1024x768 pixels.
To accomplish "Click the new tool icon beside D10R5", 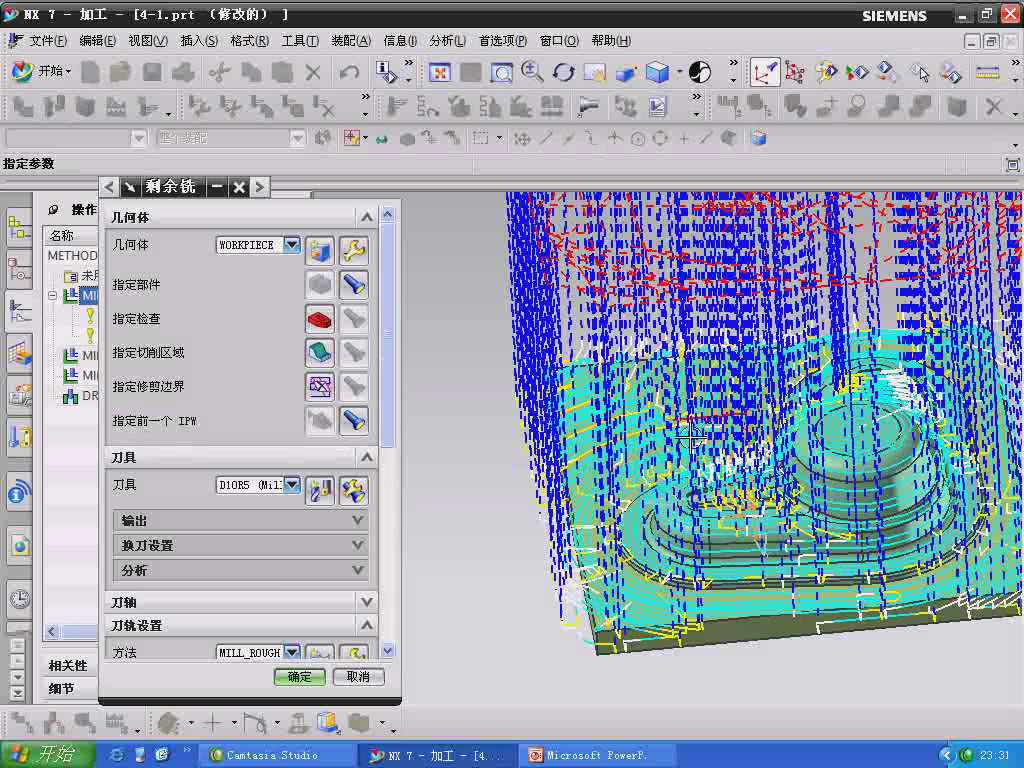I will click(320, 490).
